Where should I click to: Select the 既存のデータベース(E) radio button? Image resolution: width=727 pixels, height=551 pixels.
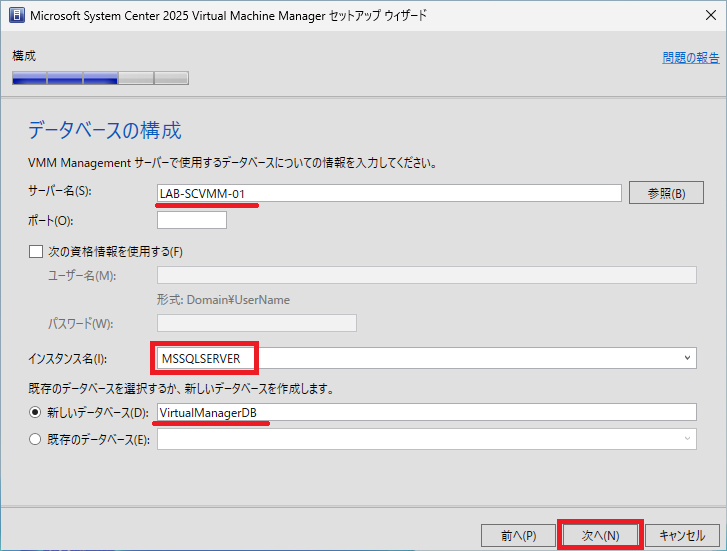(x=35, y=439)
